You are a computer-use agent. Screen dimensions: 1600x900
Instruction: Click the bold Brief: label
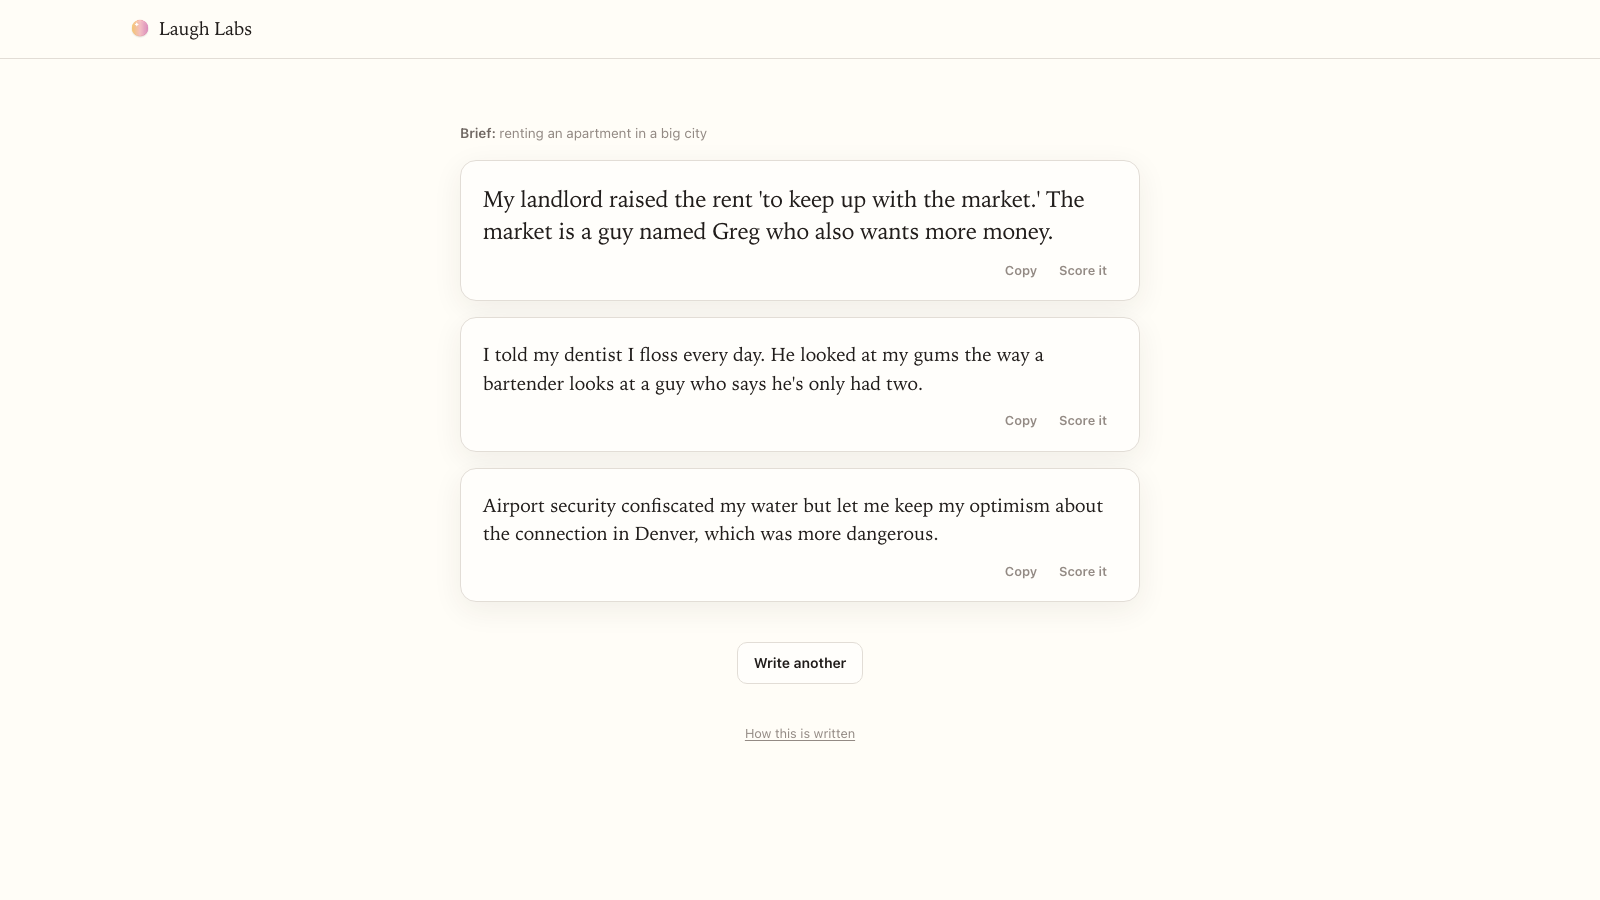point(478,133)
